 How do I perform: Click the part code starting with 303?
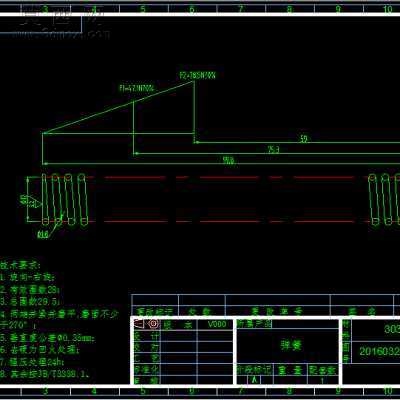click(x=392, y=330)
